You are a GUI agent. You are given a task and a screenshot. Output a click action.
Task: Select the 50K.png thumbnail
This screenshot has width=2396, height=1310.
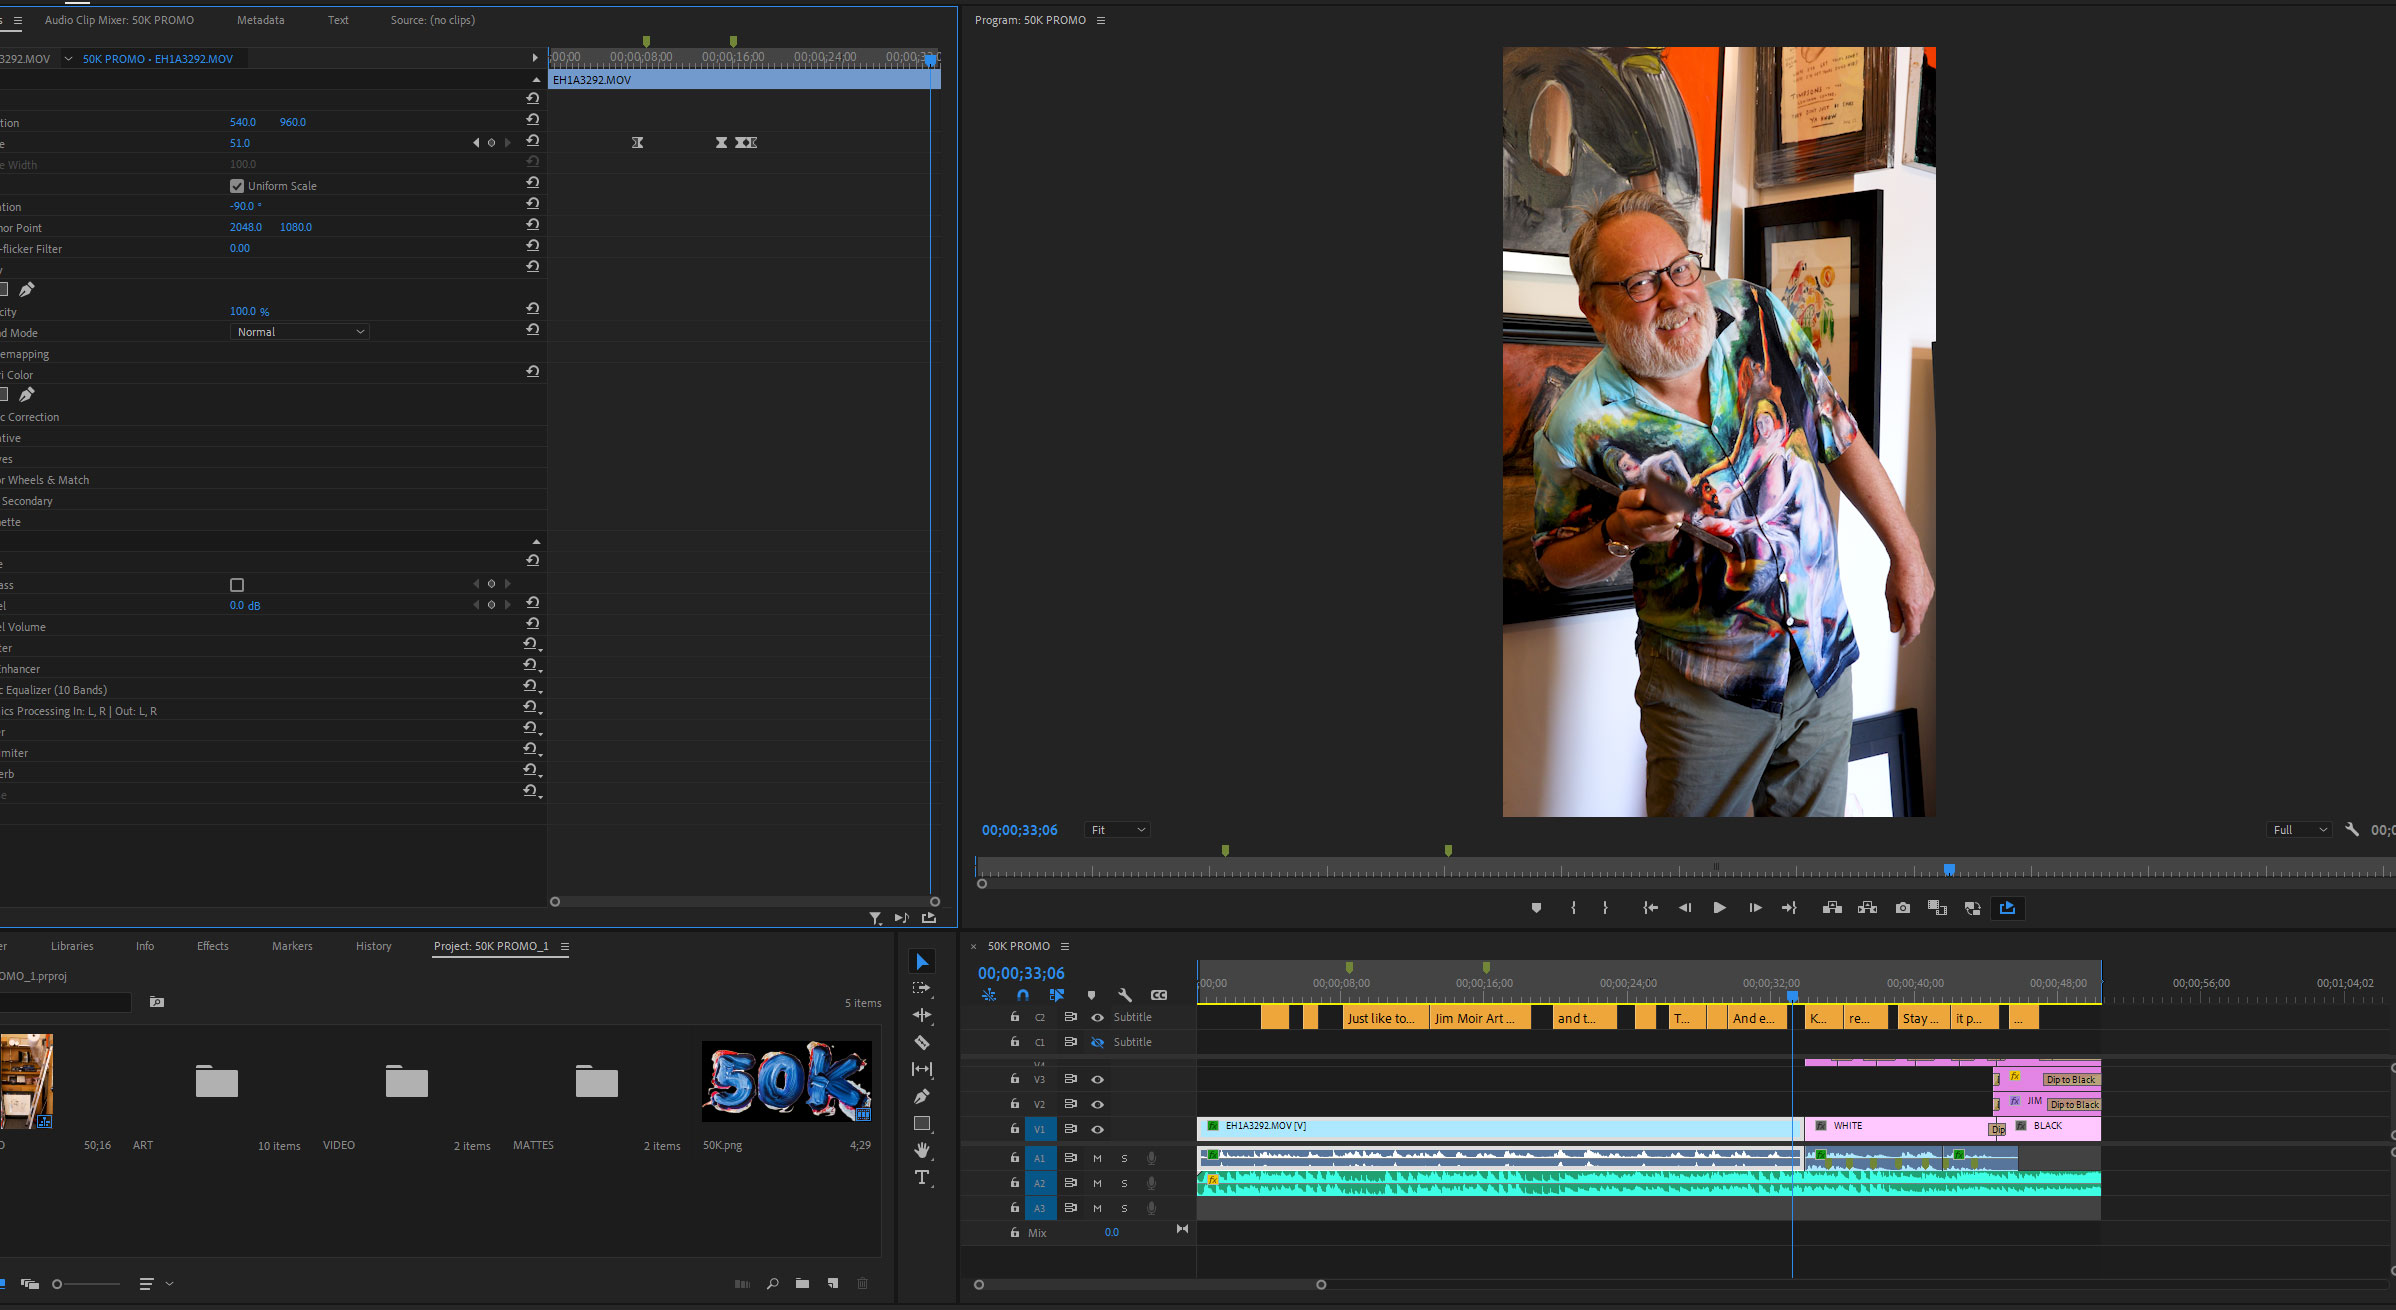click(x=786, y=1081)
